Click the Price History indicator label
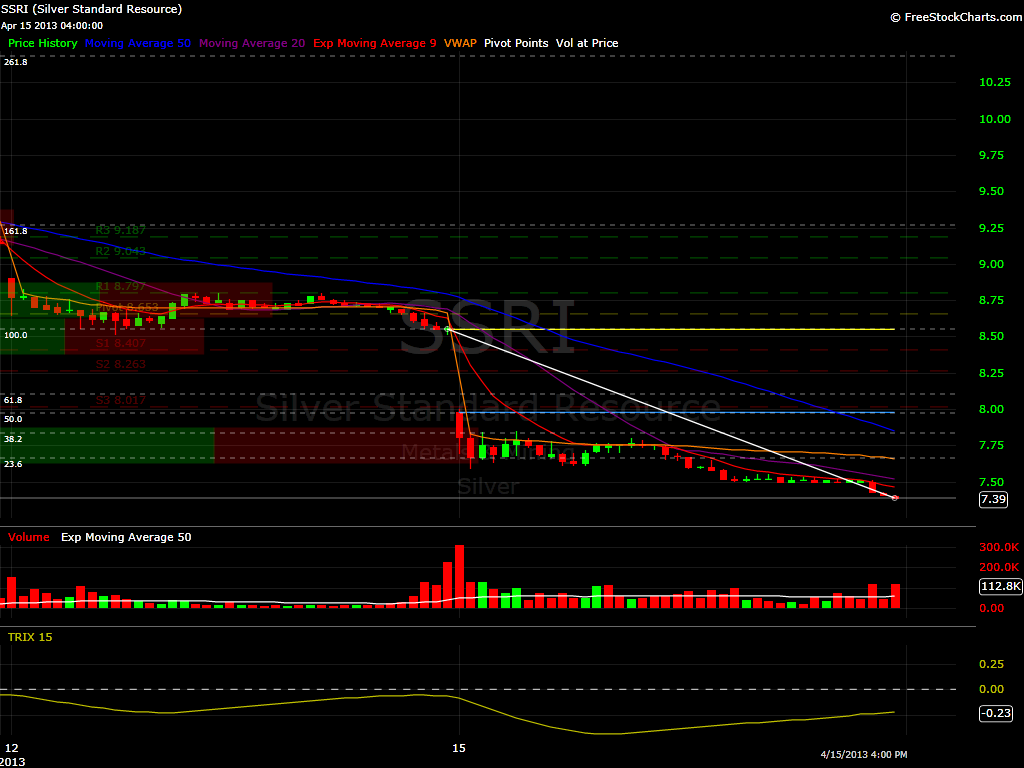The image size is (1024, 768). pos(42,43)
